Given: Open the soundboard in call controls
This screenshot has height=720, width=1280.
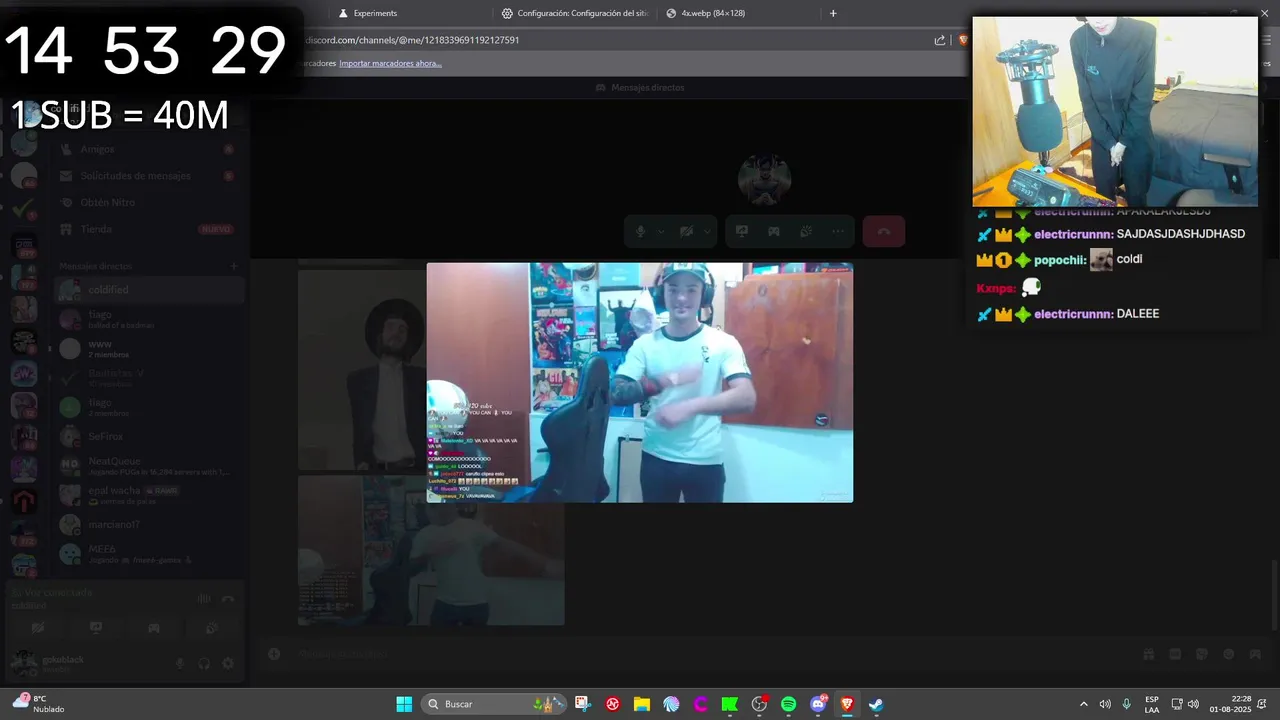Looking at the screenshot, I should pyautogui.click(x=806, y=231).
